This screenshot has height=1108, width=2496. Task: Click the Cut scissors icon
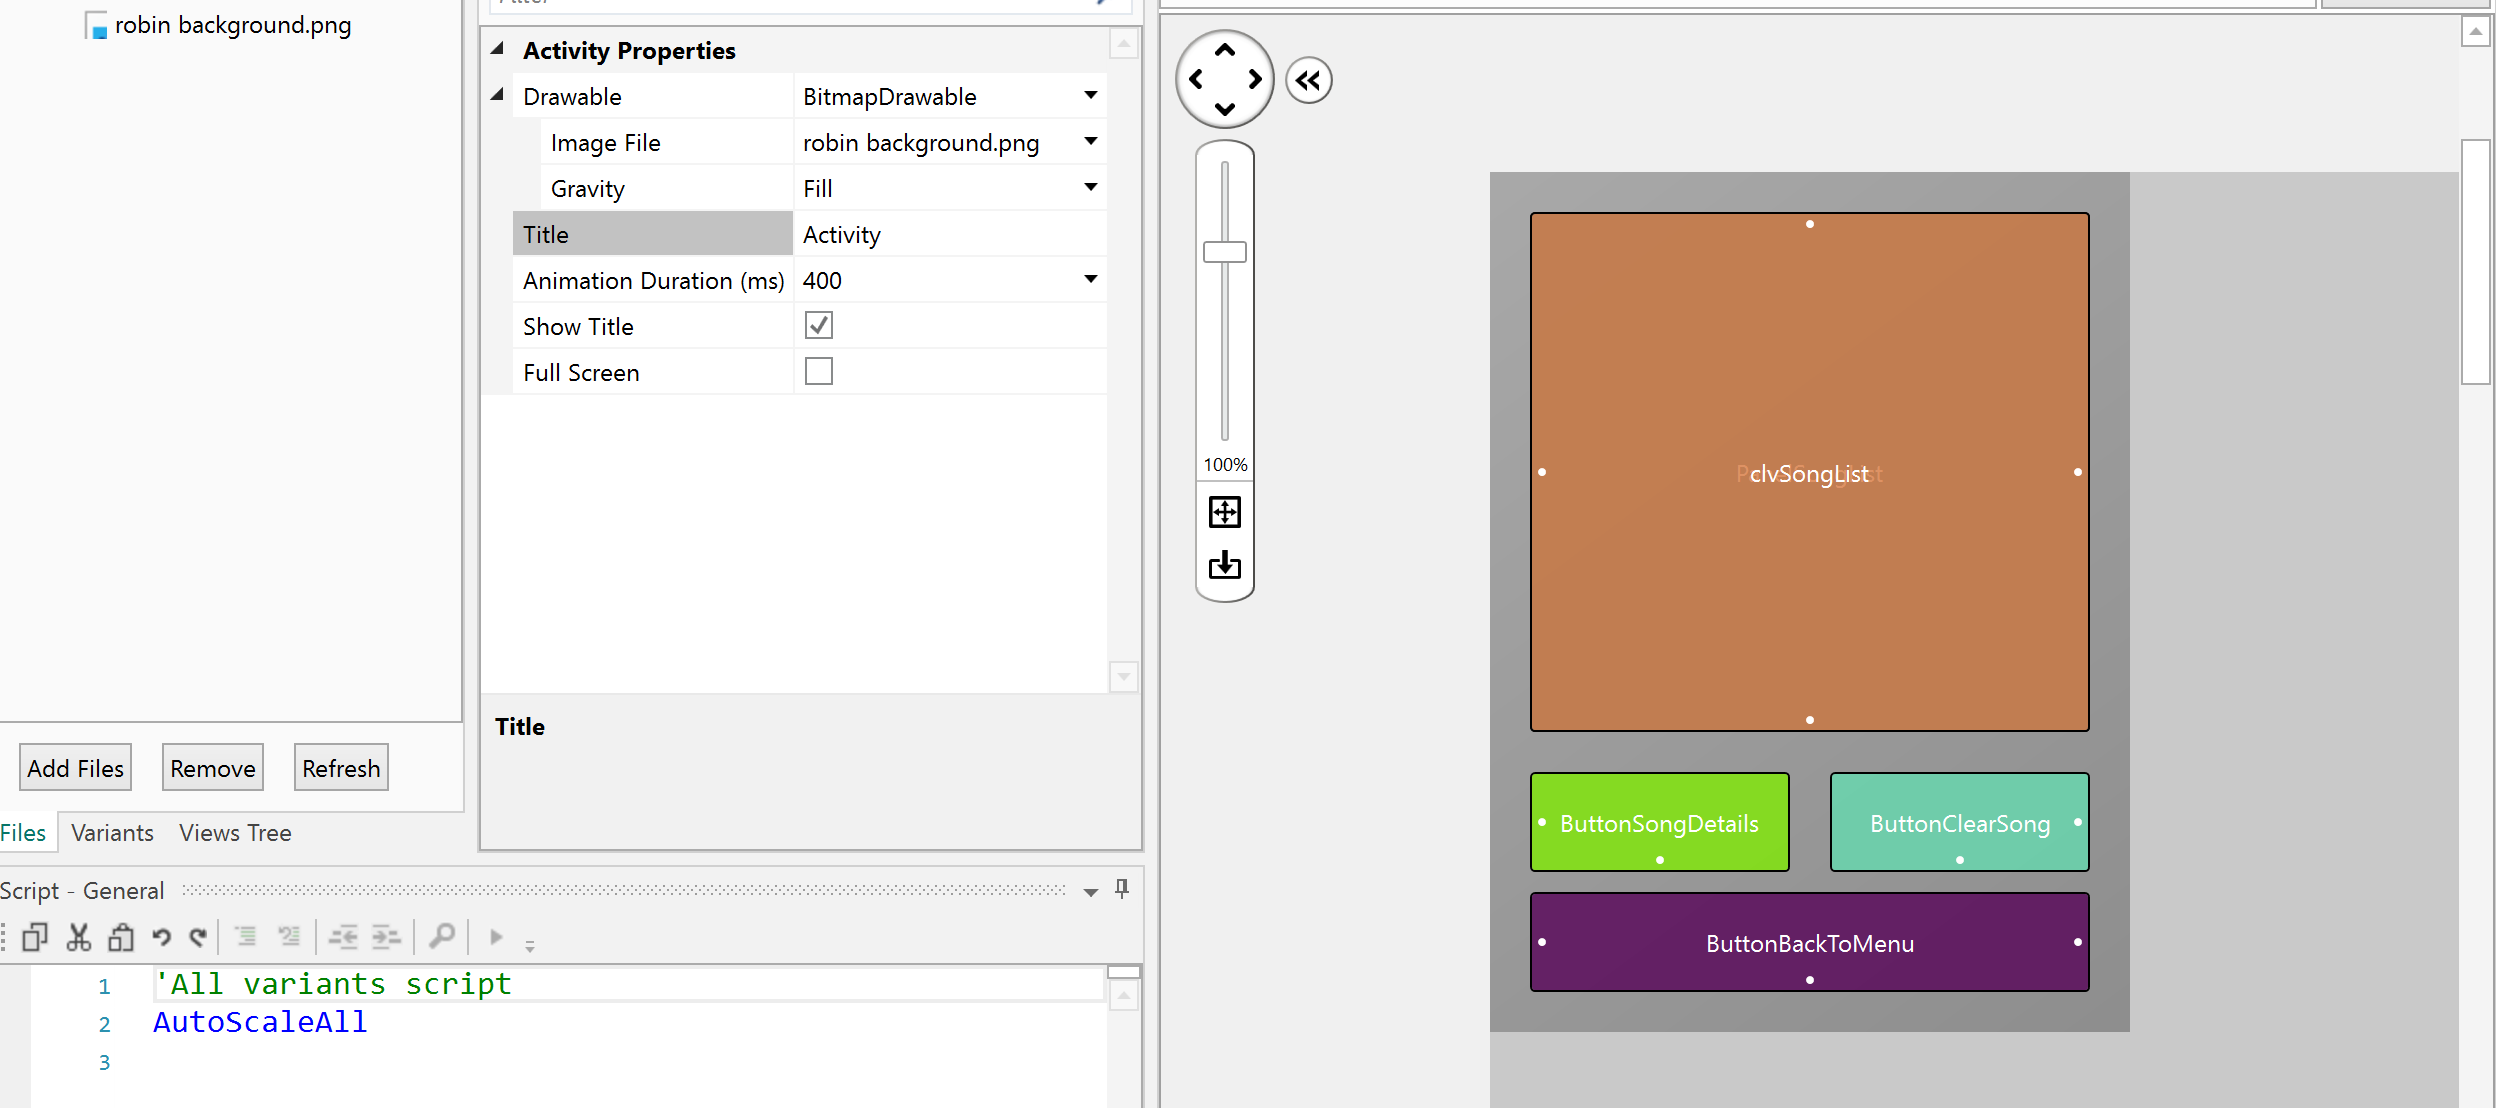(78, 937)
